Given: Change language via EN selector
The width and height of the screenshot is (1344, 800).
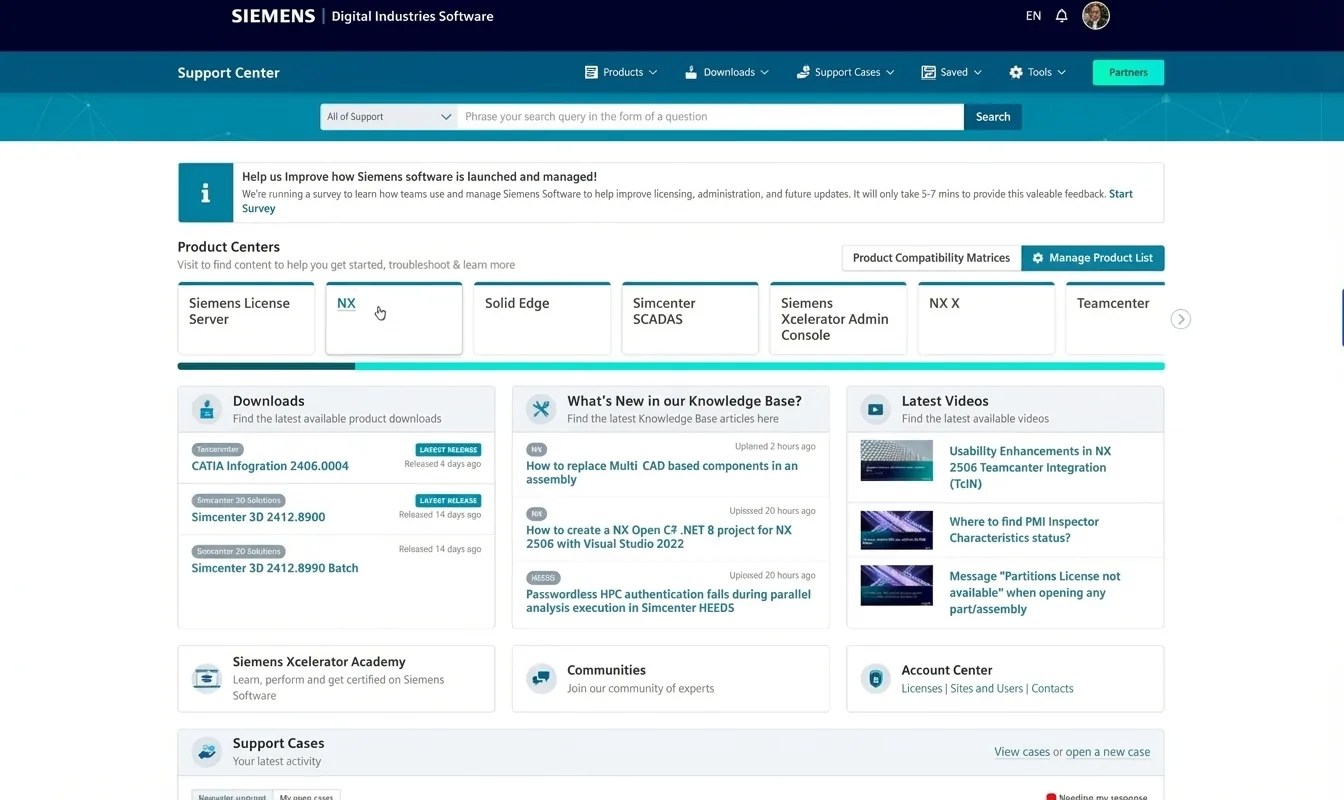Looking at the screenshot, I should pos(1033,16).
